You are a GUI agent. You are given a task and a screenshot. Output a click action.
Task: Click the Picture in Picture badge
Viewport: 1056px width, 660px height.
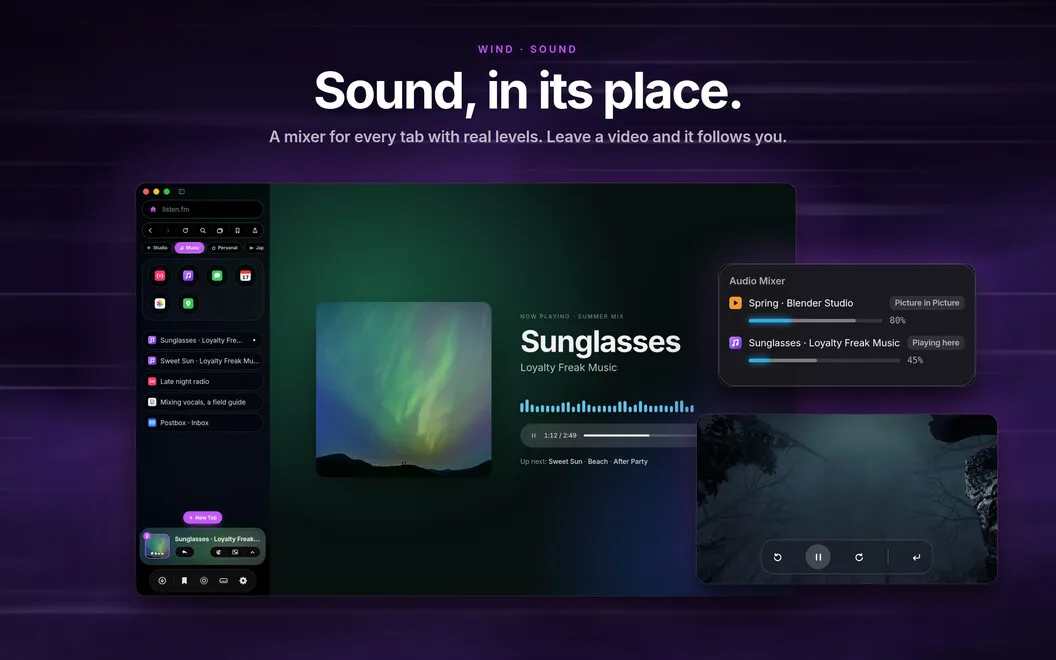coord(927,303)
